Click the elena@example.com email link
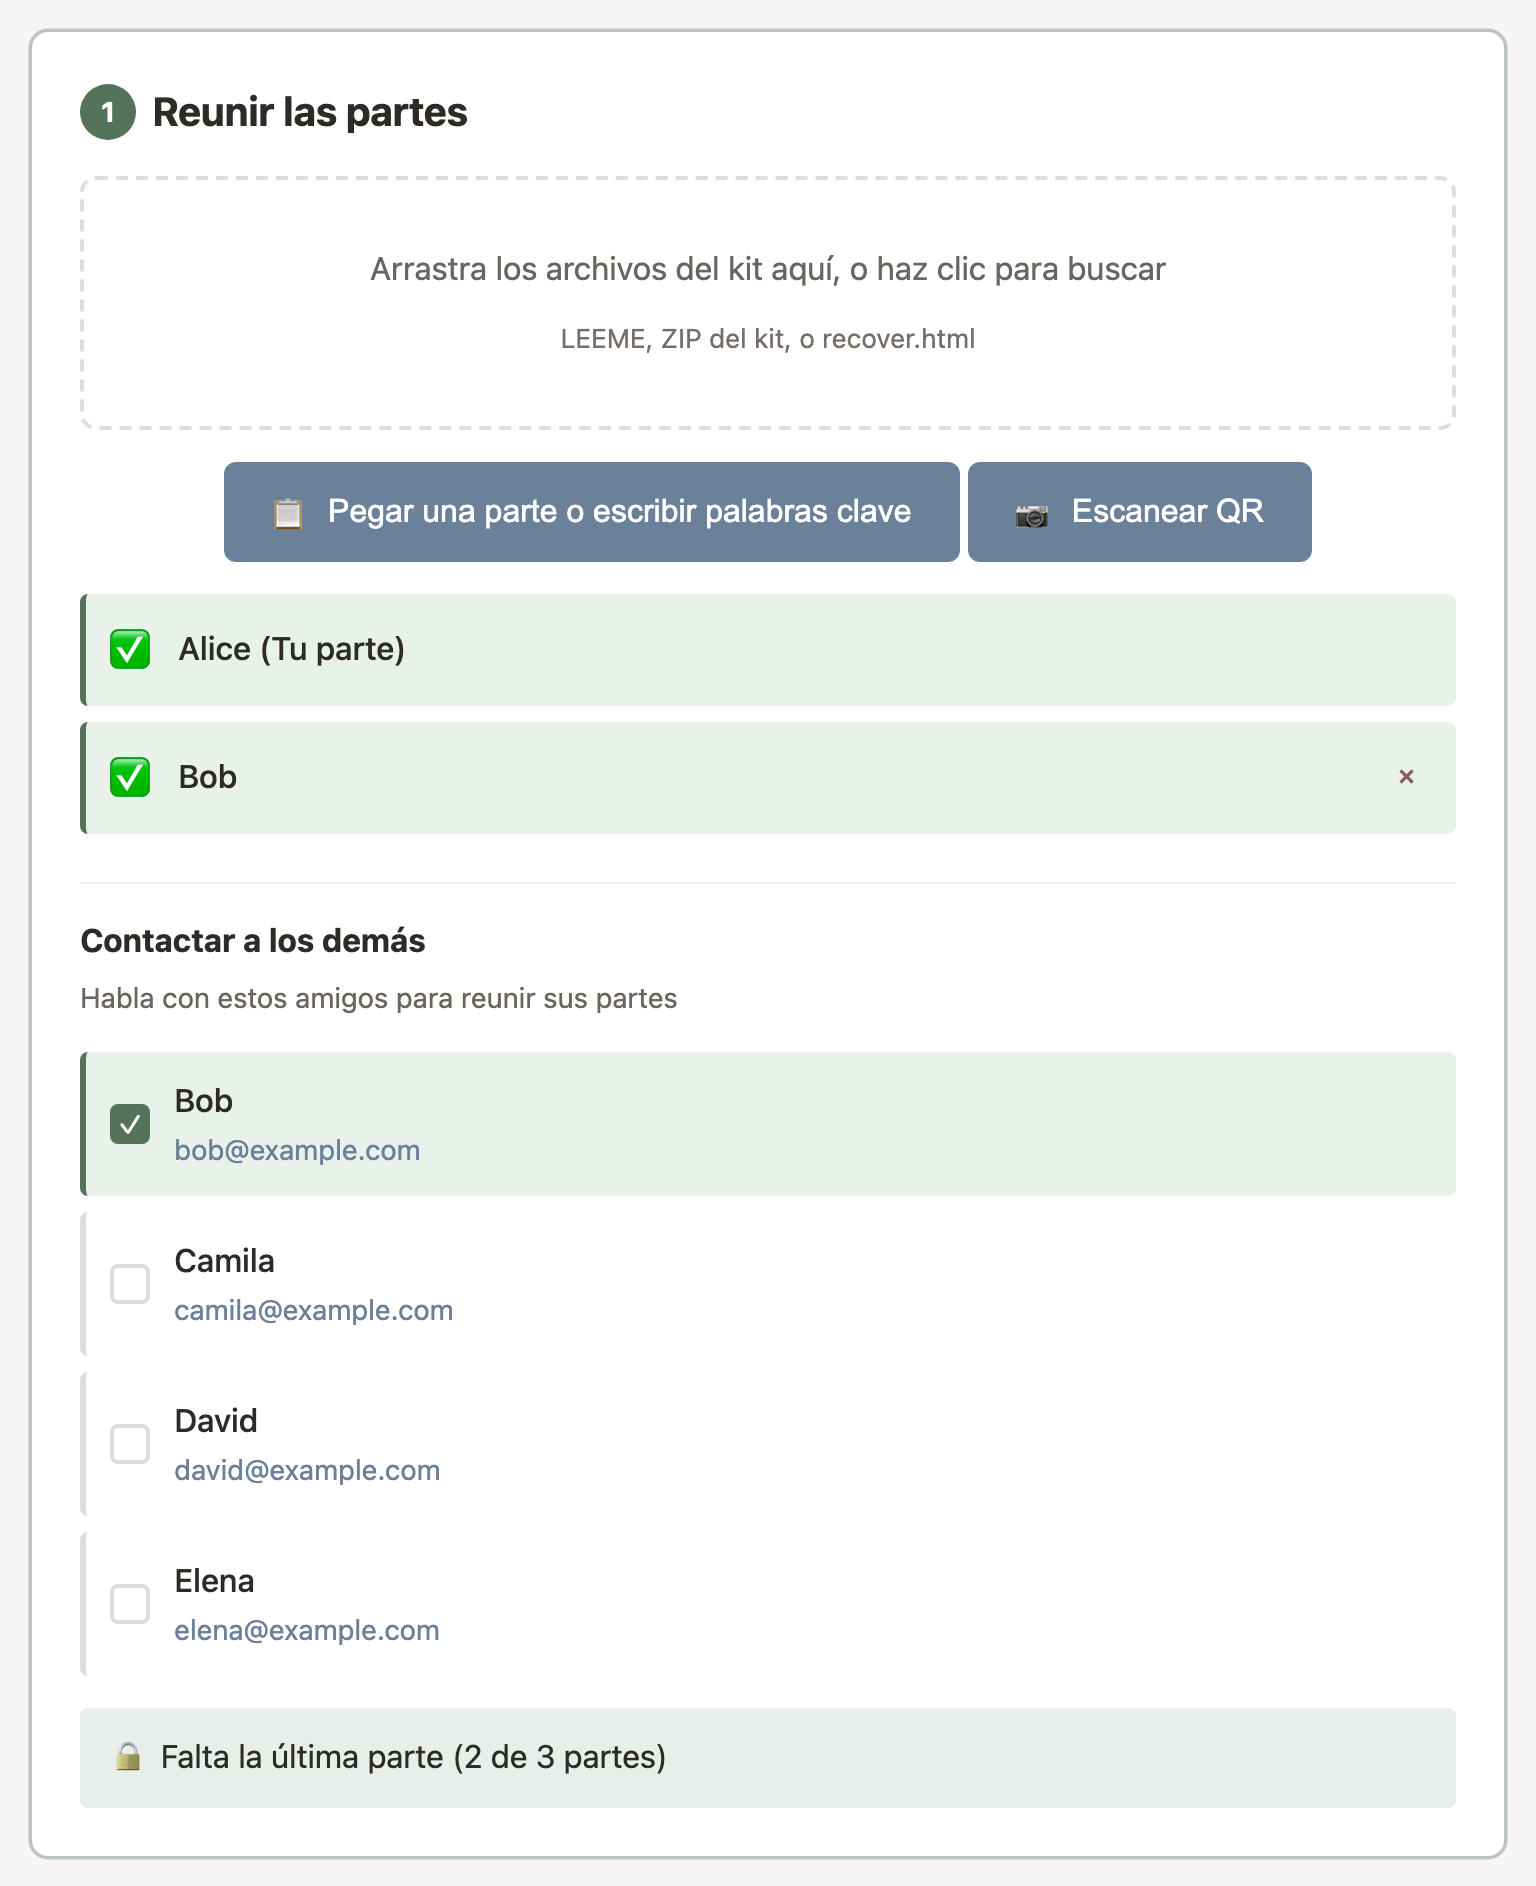The image size is (1536, 1886). 306,1630
